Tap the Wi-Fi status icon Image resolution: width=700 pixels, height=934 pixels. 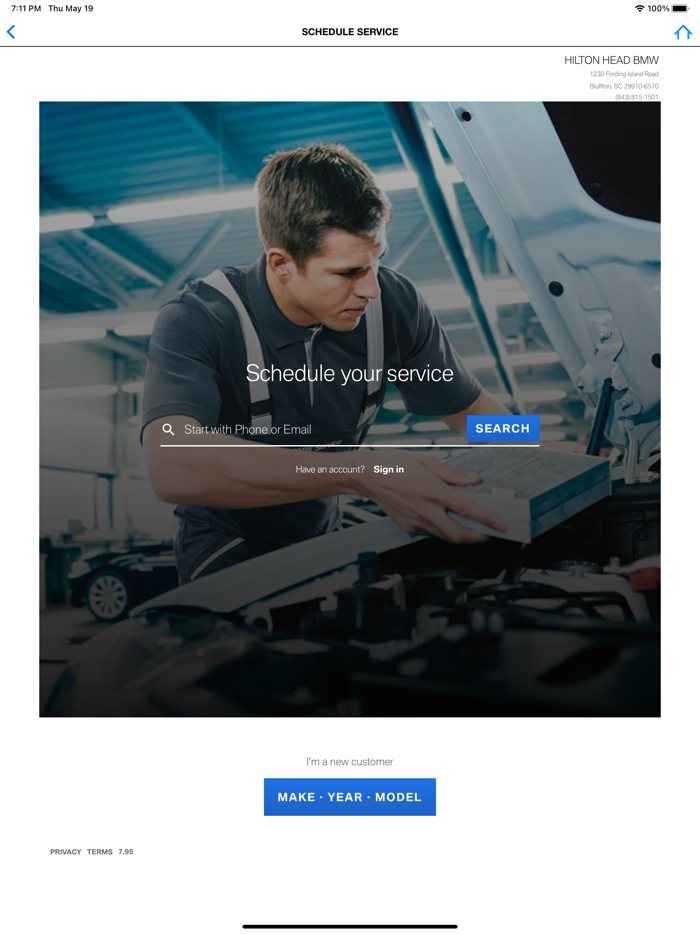pos(639,8)
